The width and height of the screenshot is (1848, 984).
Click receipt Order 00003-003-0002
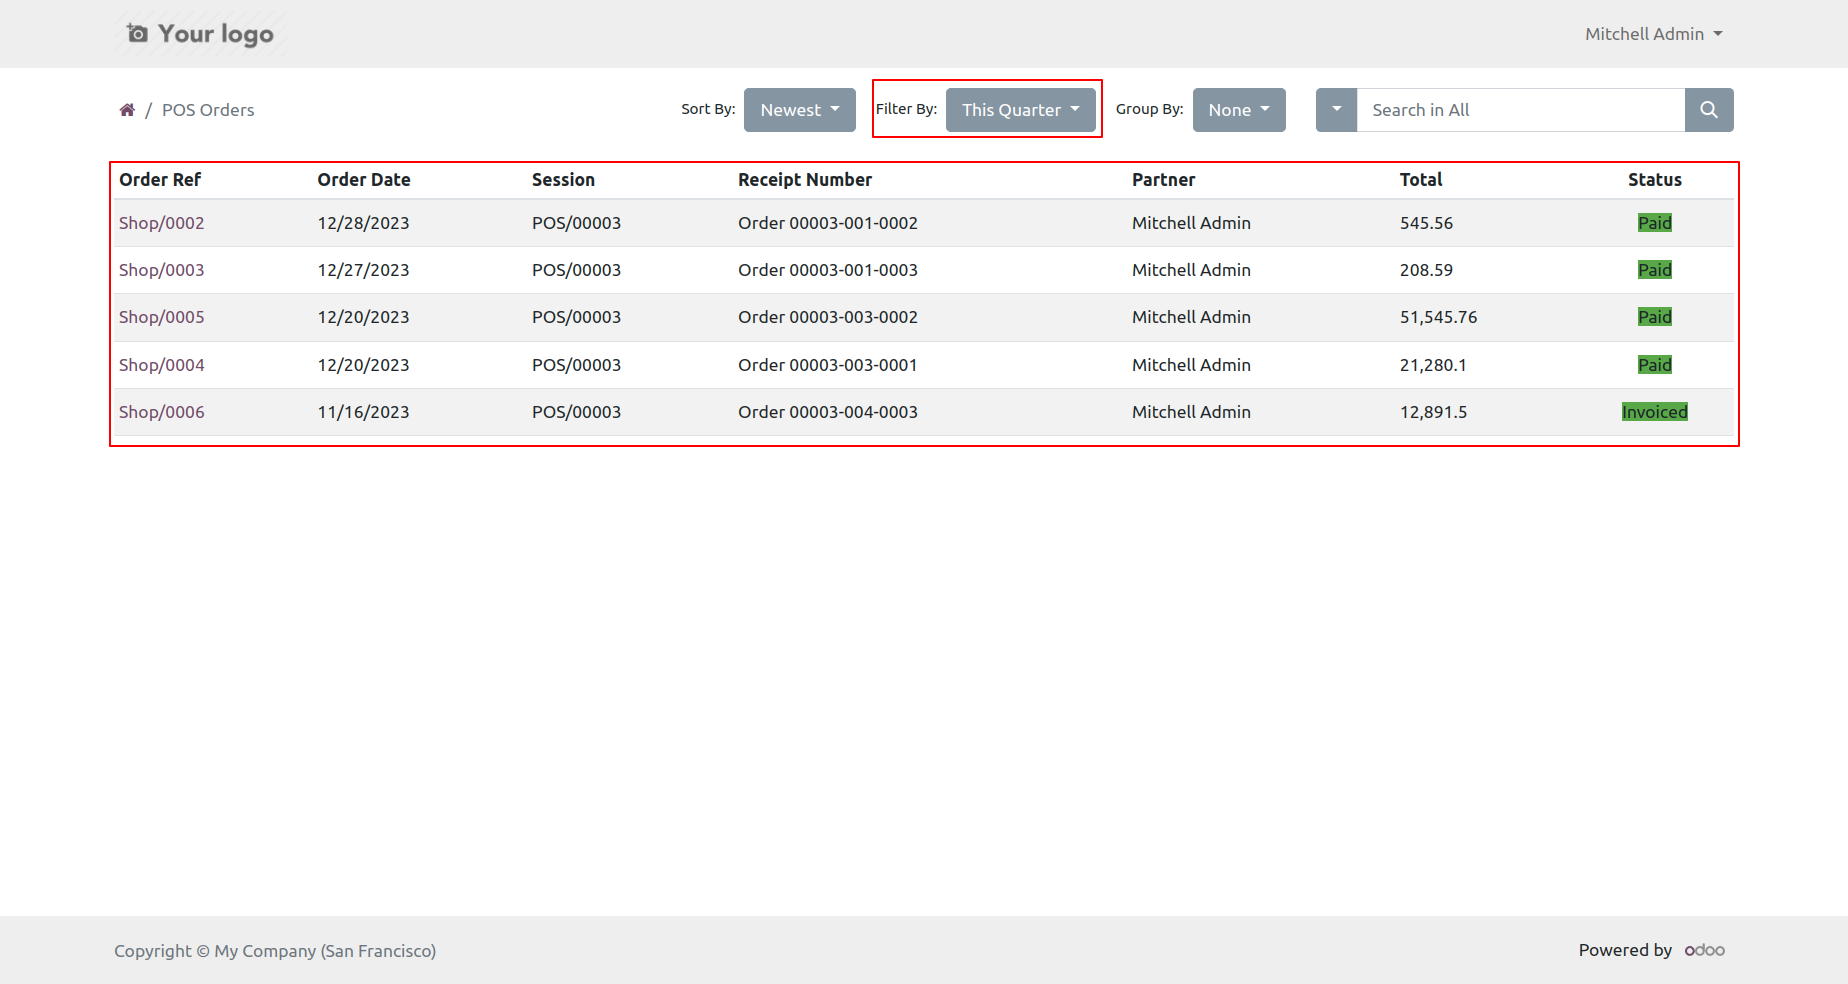[x=828, y=317]
